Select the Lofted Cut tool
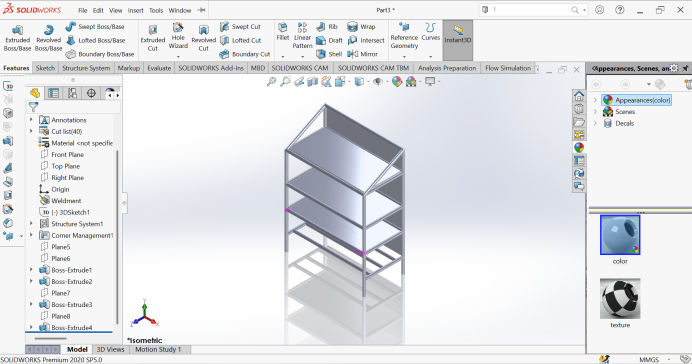The height and width of the screenshot is (364, 692). point(241,40)
